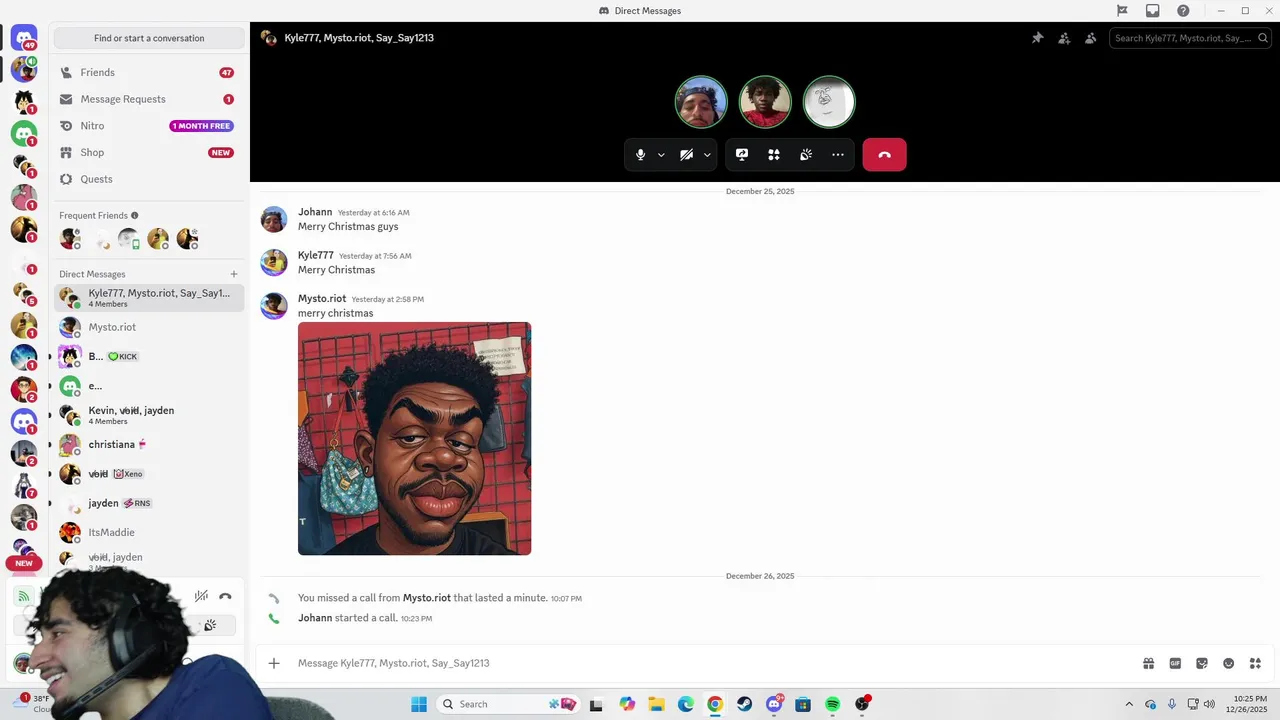Image resolution: width=1280 pixels, height=720 pixels.
Task: Open the ItsMaddie direct message
Action: 149,532
